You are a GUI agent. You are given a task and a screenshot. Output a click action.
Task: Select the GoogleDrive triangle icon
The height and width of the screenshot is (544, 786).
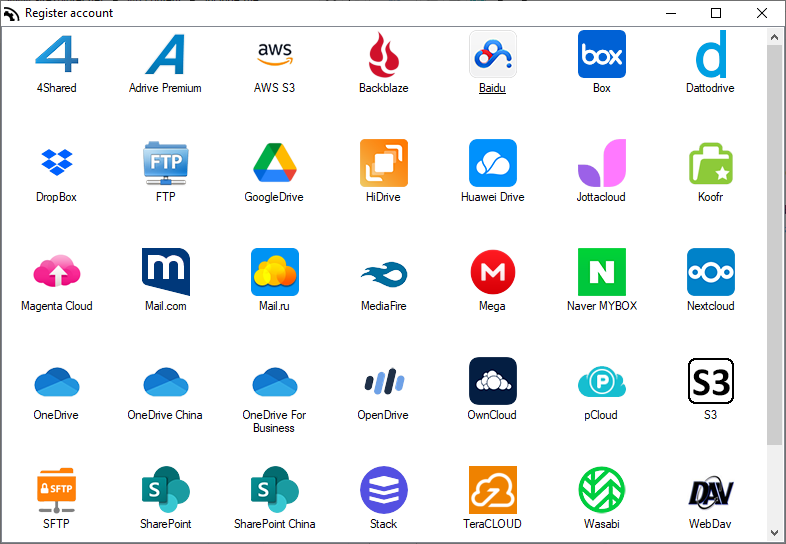[275, 162]
